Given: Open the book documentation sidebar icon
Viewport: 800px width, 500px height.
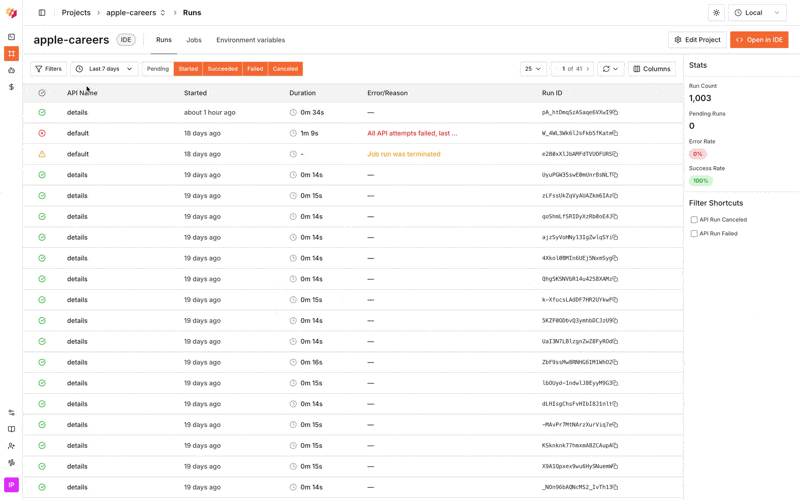Looking at the screenshot, I should coord(11,429).
